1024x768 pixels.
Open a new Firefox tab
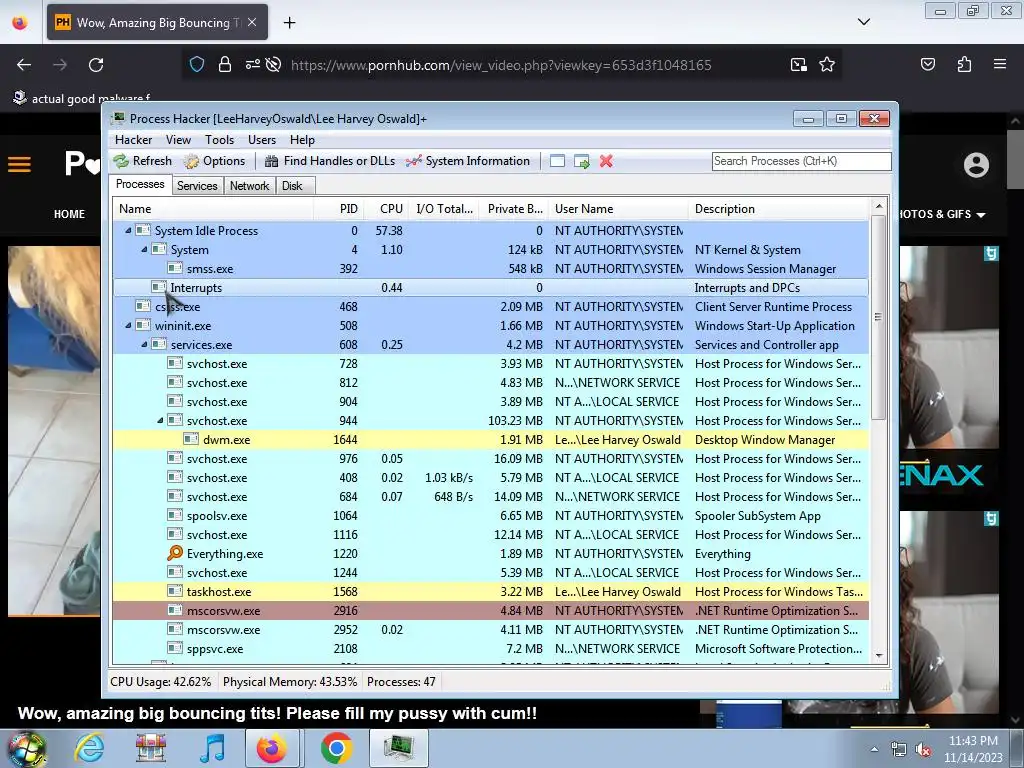tap(289, 23)
